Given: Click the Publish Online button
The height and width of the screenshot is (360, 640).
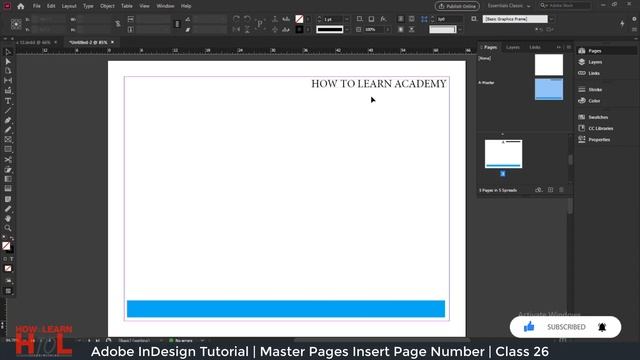Looking at the screenshot, I should click(x=457, y=6).
